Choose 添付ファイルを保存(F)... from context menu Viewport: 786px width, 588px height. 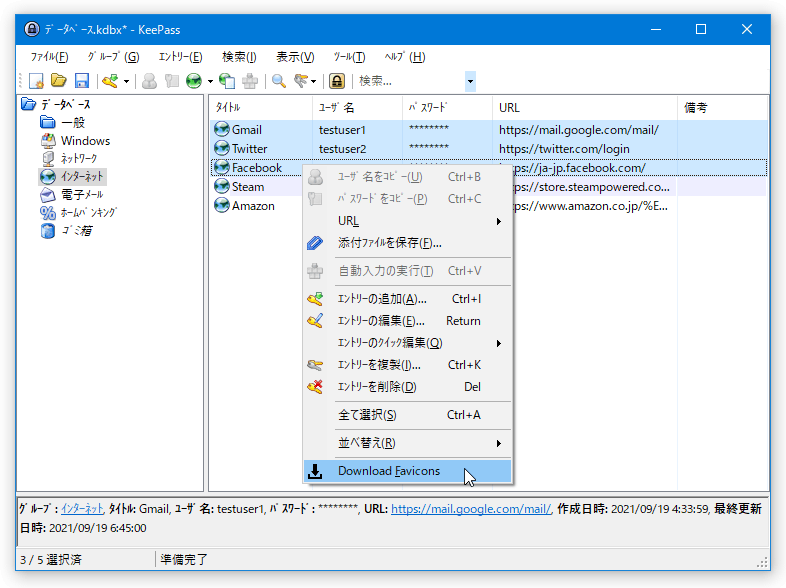pyautogui.click(x=408, y=243)
